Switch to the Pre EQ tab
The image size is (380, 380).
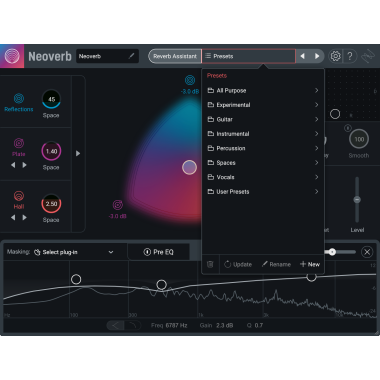[159, 252]
